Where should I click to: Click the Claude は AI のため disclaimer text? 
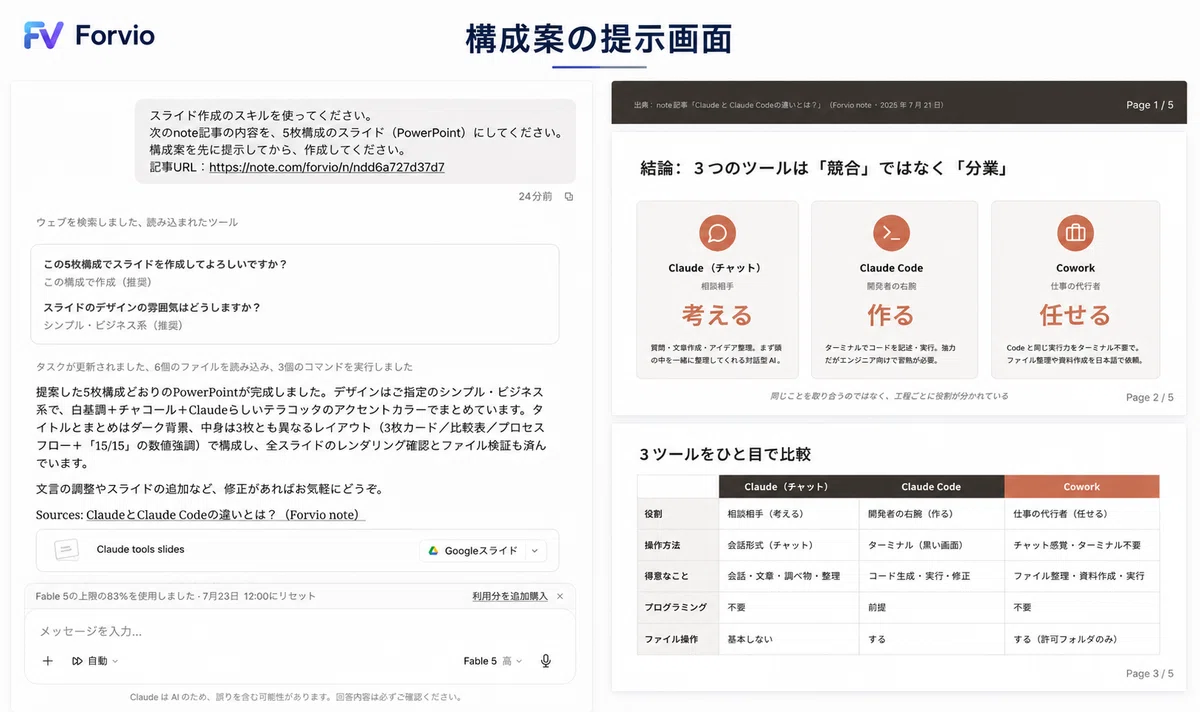tap(296, 697)
